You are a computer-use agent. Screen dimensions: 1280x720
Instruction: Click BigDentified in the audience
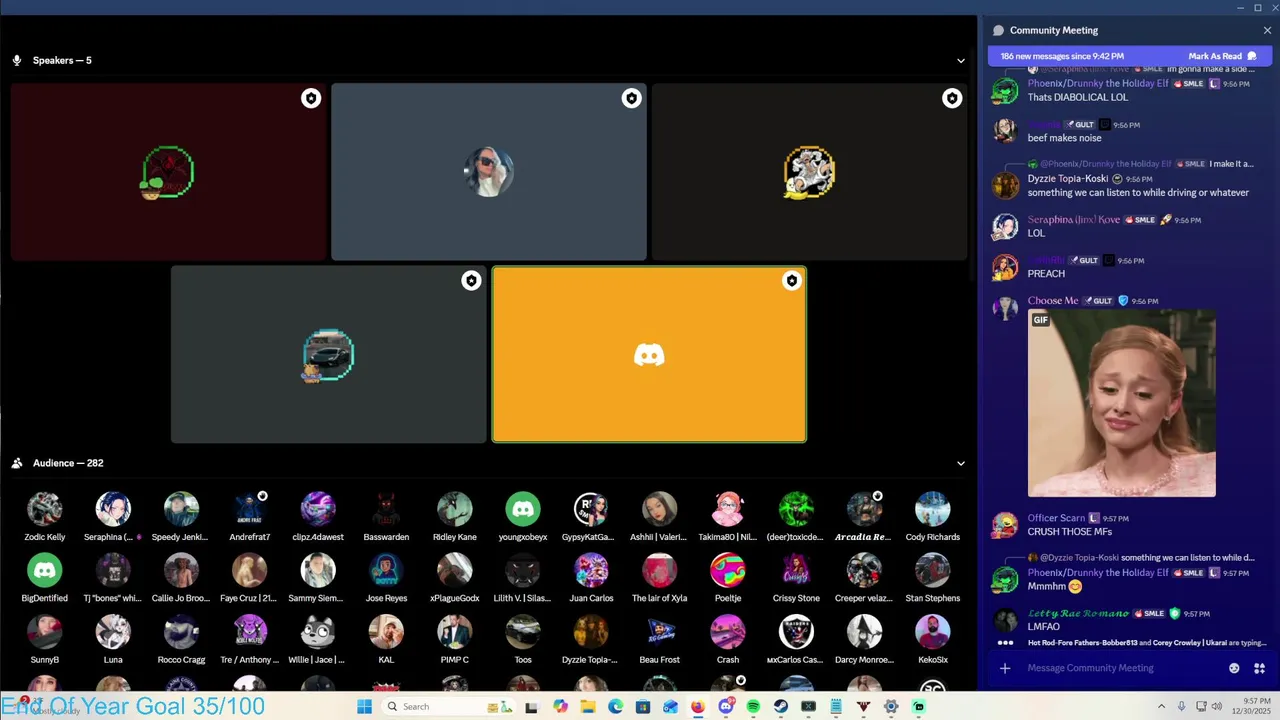coord(45,578)
